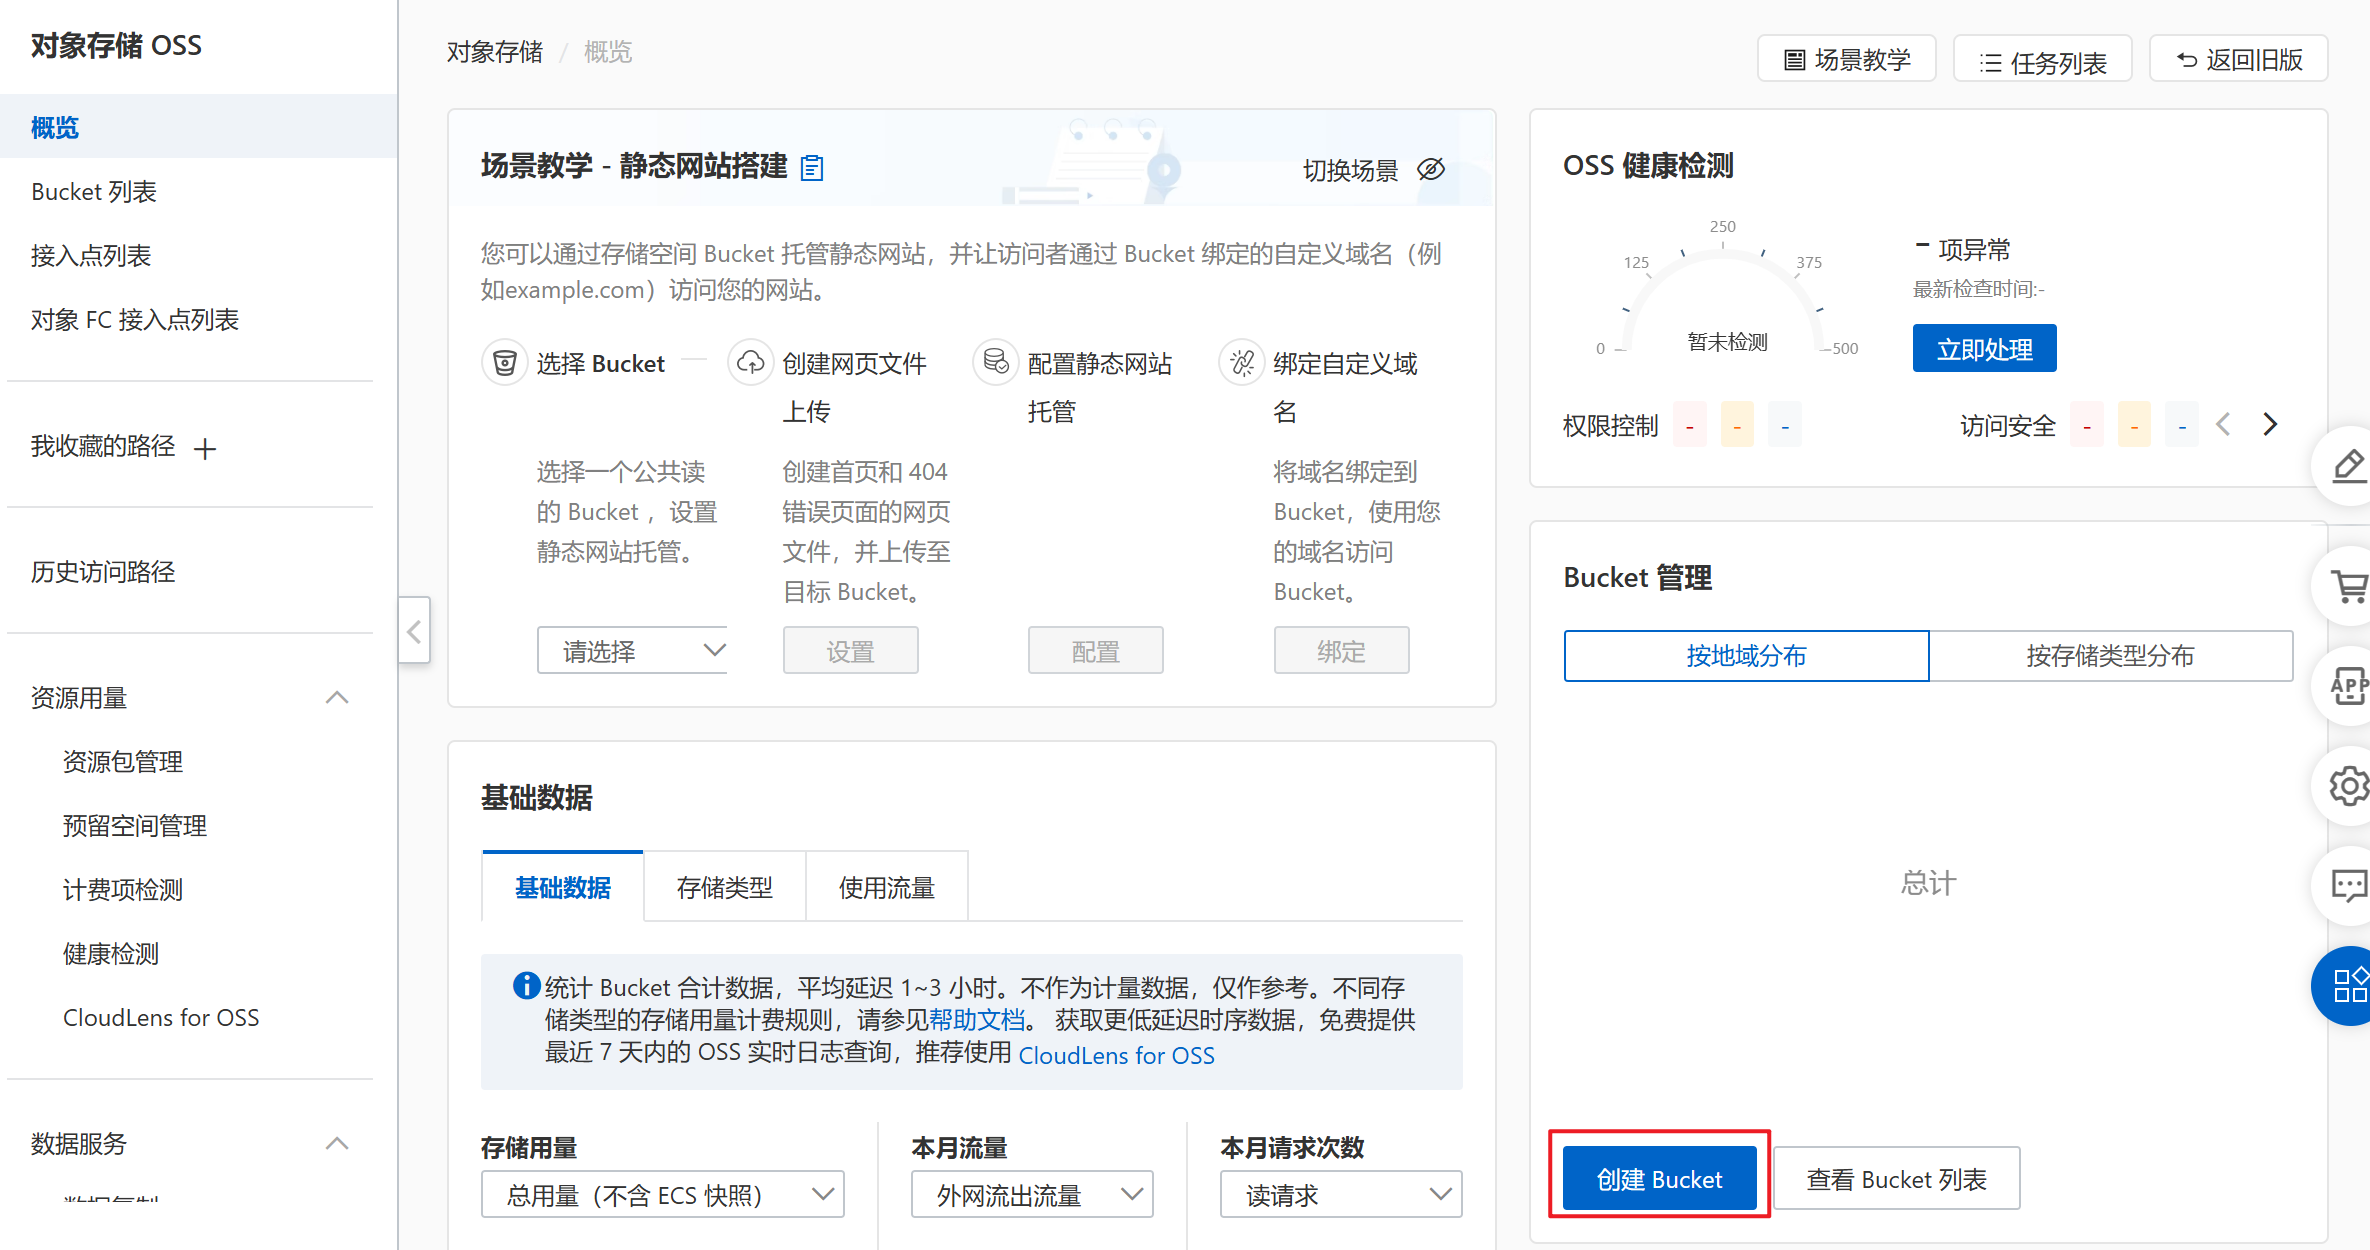Open CloudLens for OSS link in notice
This screenshot has width=2370, height=1250.
(x=1116, y=1055)
